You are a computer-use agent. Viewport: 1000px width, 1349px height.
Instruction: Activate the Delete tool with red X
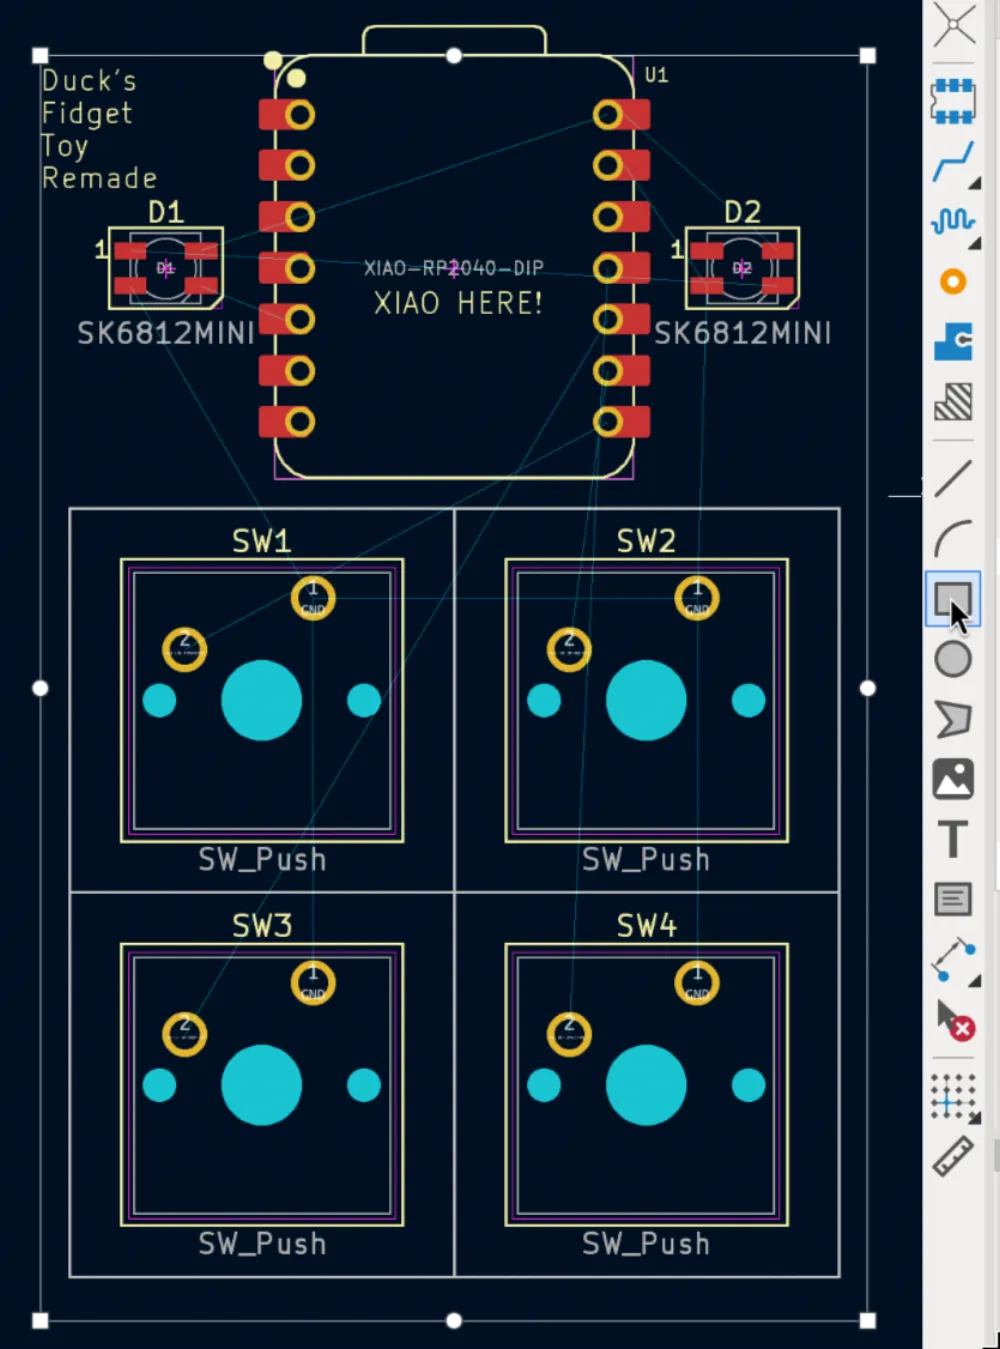(x=953, y=1020)
